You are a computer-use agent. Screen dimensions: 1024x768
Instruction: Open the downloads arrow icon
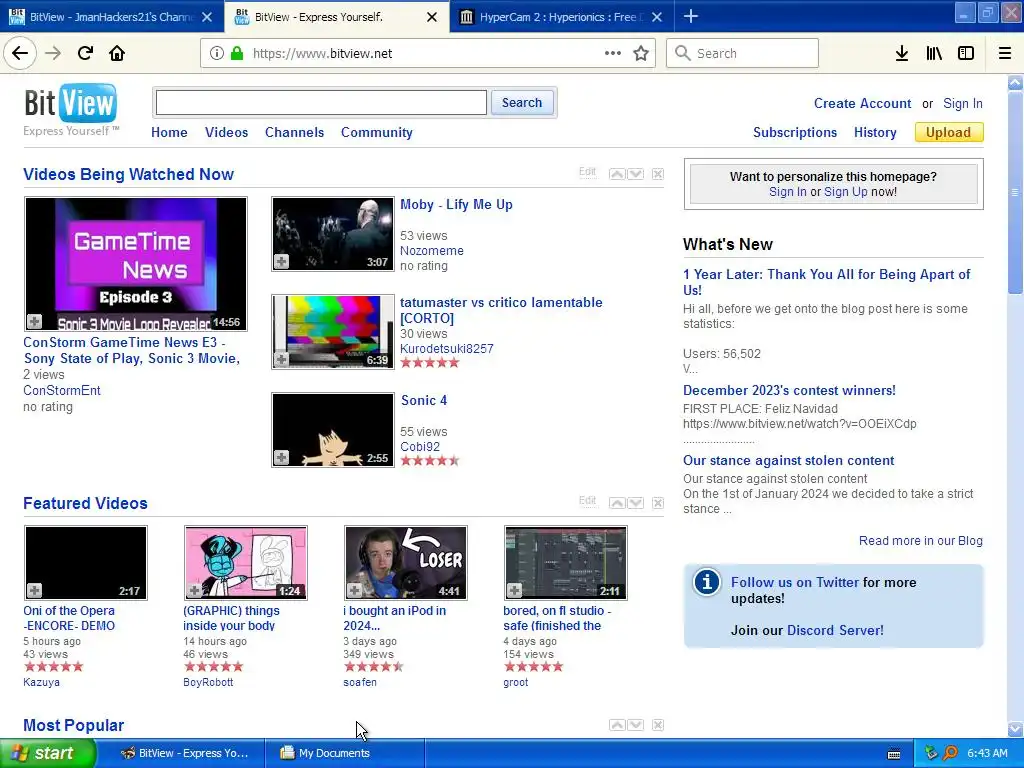[902, 54]
